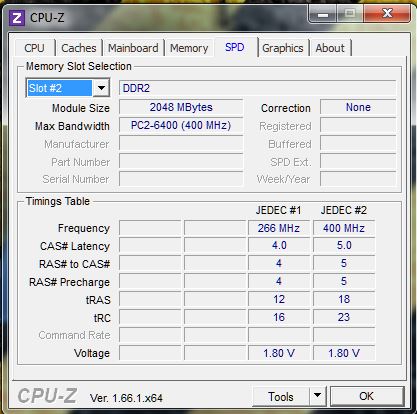The image size is (417, 414).
Task: Click the Max Bandwidth label
Action: 72,126
